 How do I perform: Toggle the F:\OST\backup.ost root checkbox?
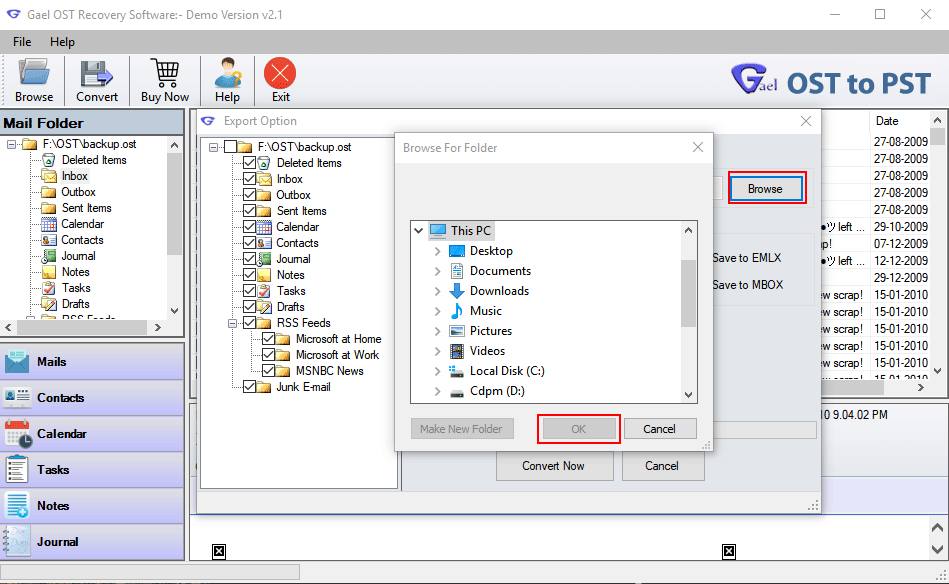point(230,147)
